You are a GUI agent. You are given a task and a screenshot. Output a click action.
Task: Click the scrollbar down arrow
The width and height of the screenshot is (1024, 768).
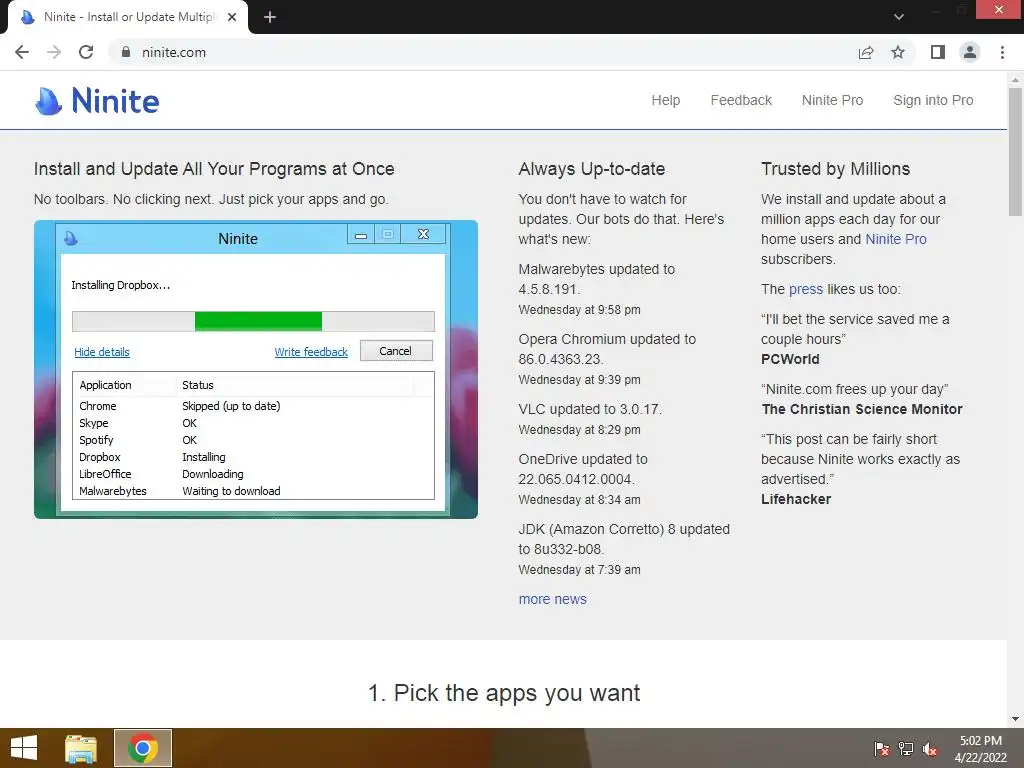1015,719
